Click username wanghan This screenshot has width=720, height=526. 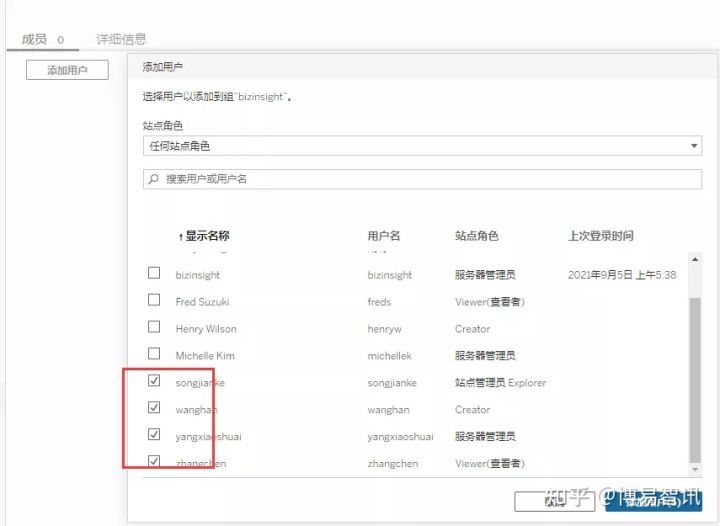pos(388,410)
